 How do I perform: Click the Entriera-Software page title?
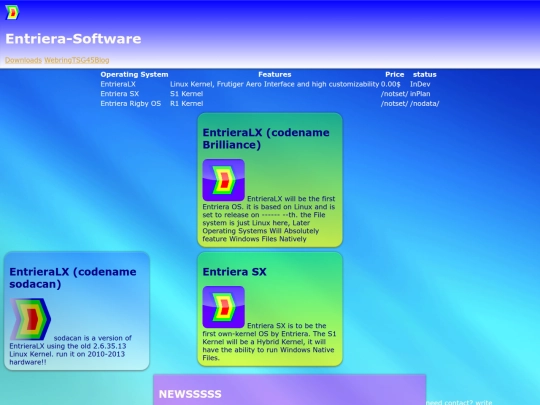[73, 39]
